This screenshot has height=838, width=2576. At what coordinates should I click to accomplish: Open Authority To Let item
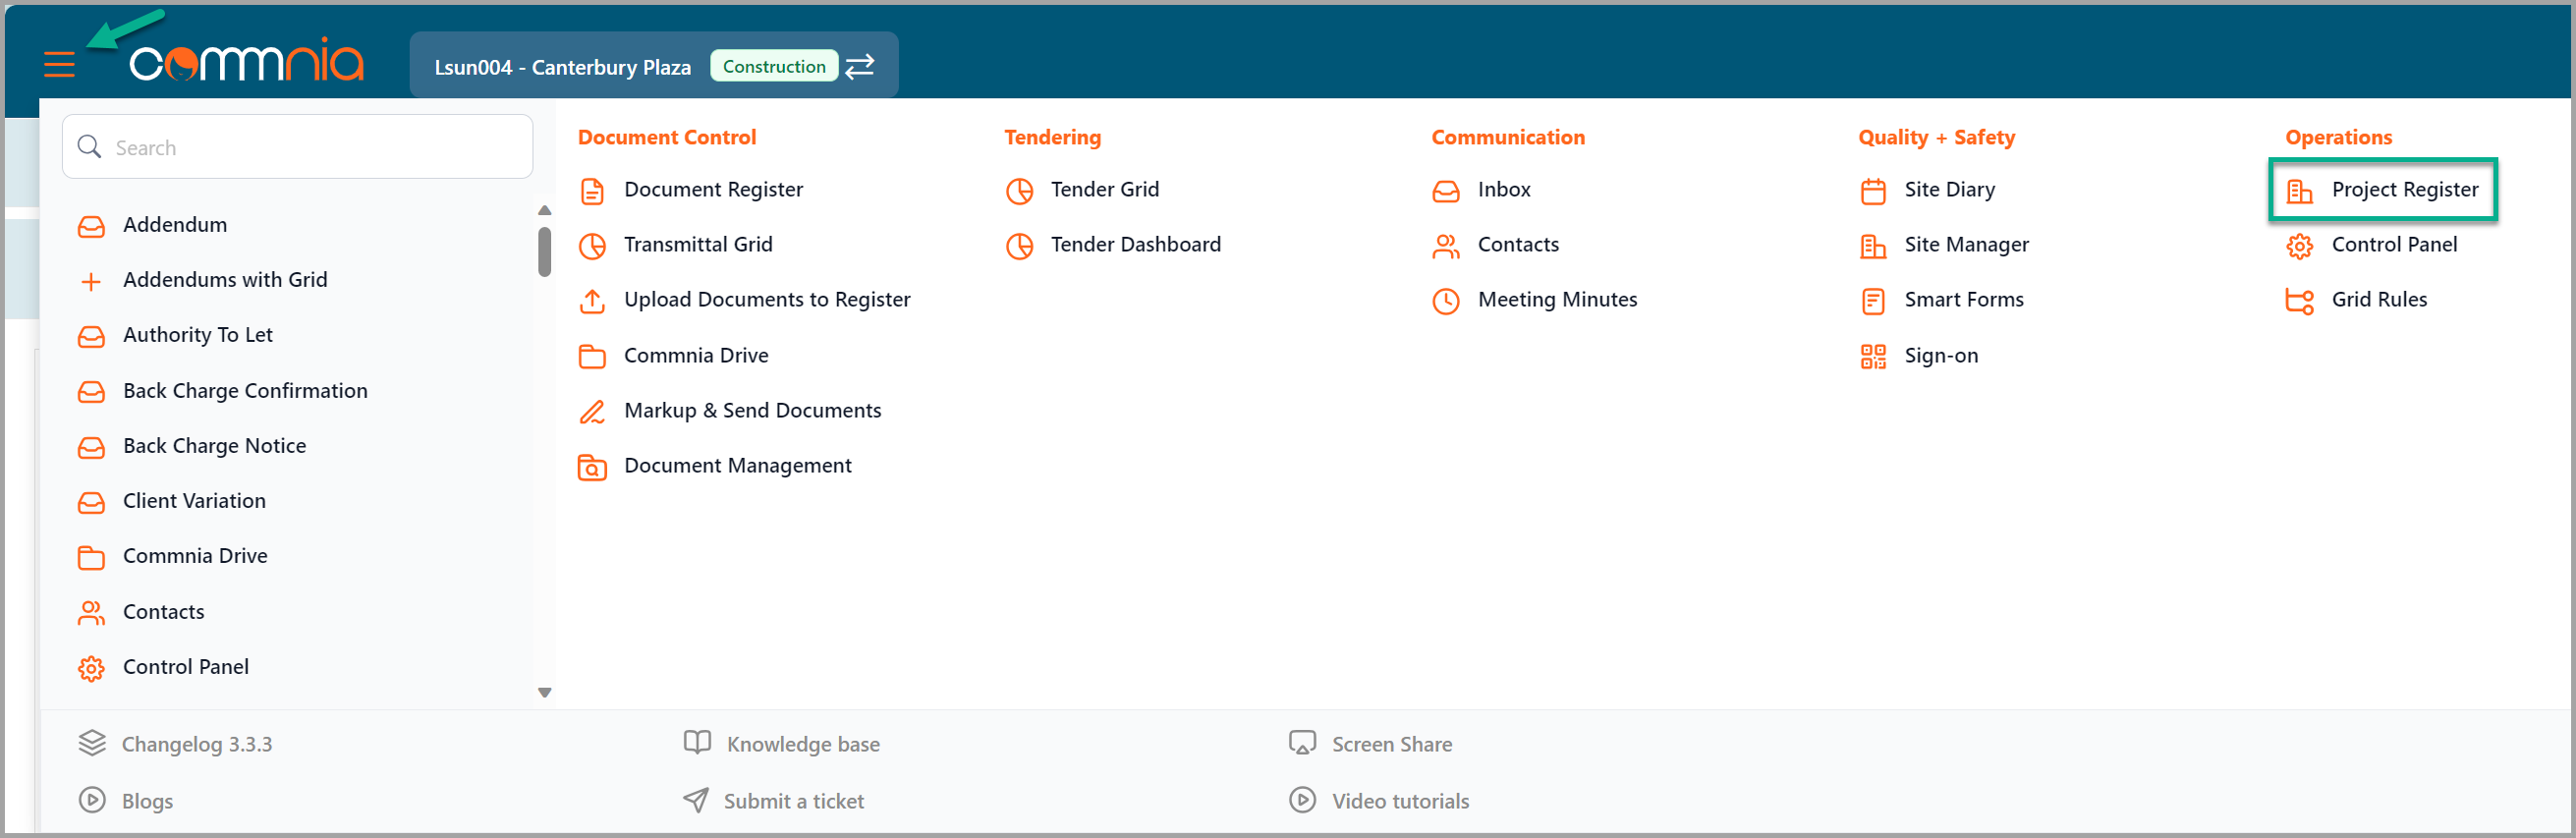point(198,335)
